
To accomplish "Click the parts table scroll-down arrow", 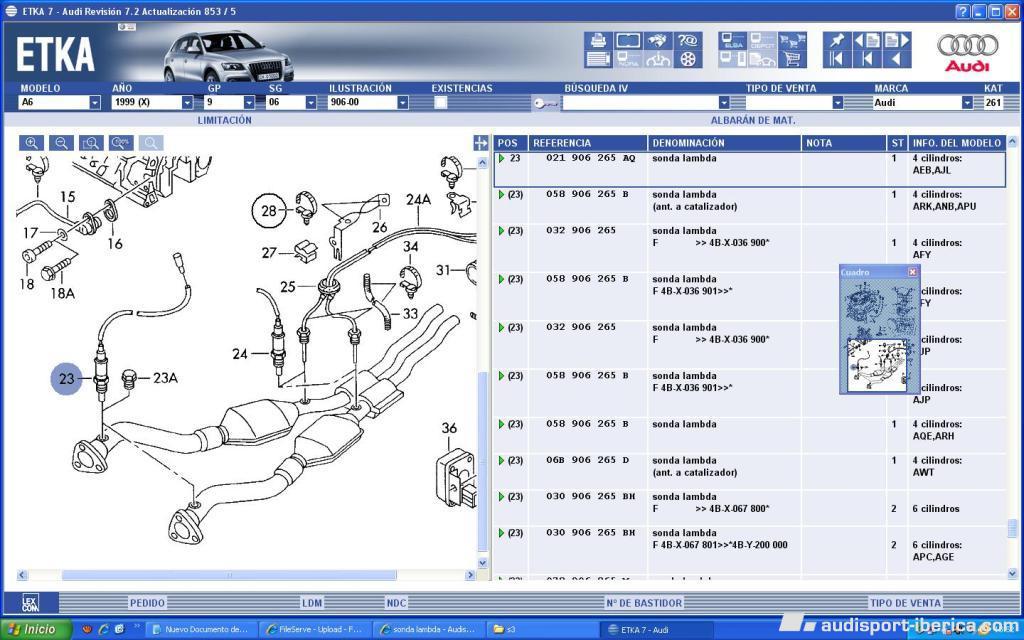I will click(x=1012, y=573).
